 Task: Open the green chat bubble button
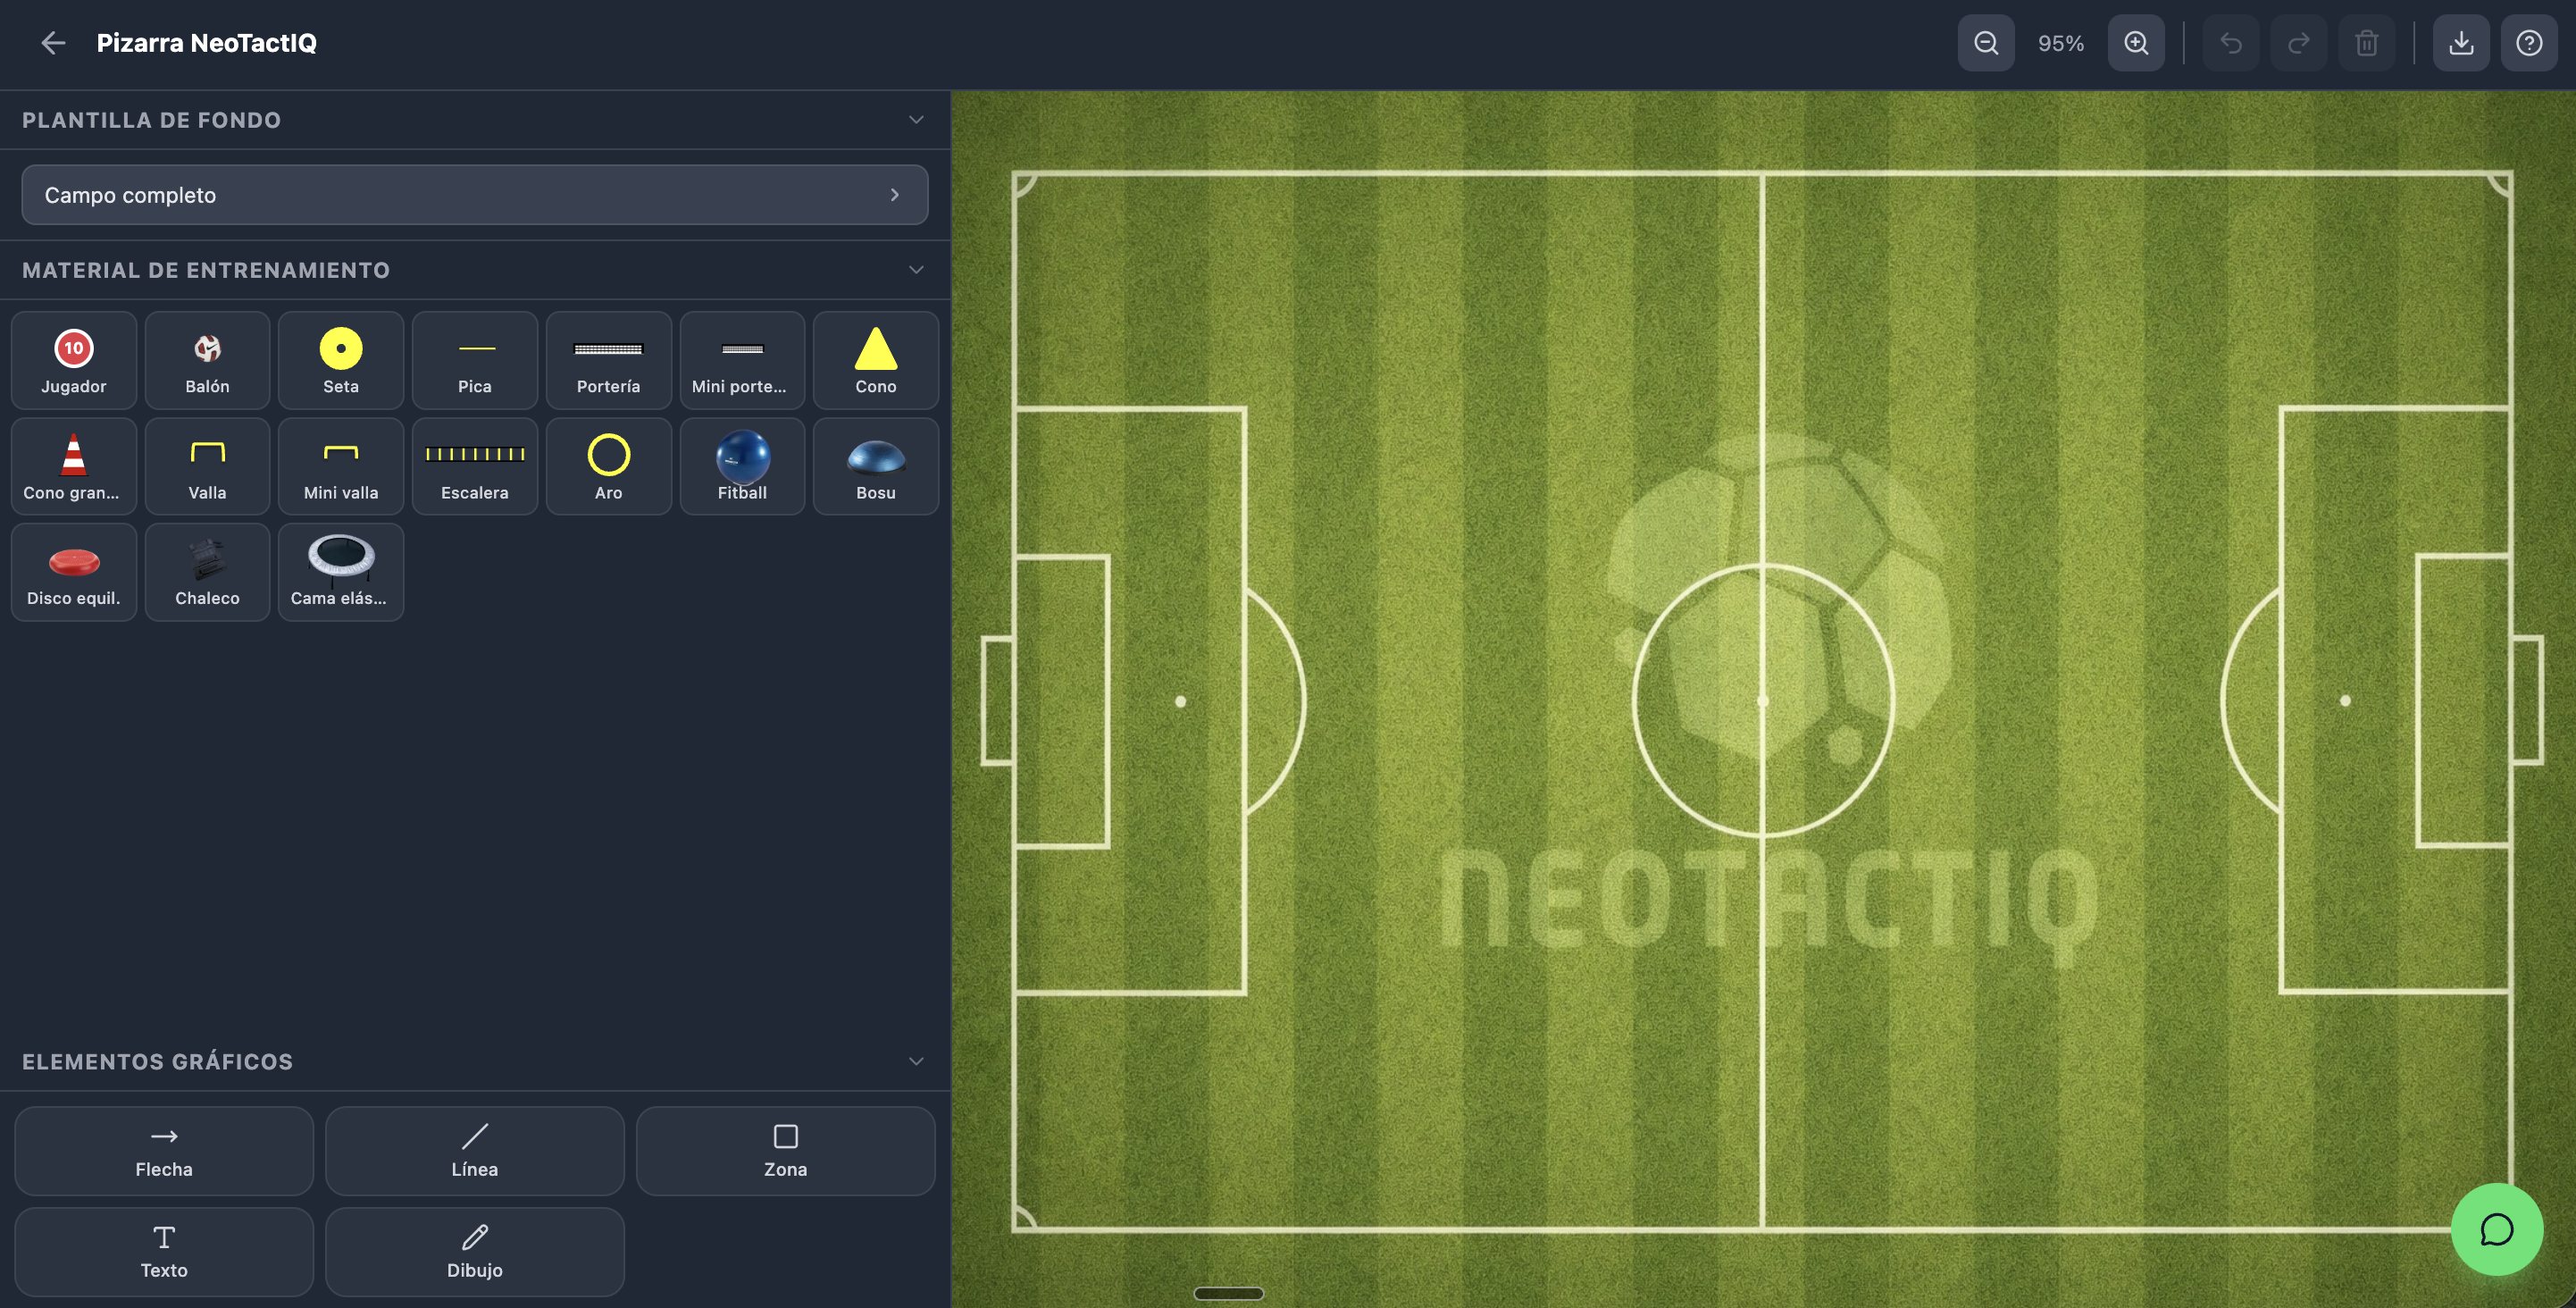(x=2496, y=1229)
